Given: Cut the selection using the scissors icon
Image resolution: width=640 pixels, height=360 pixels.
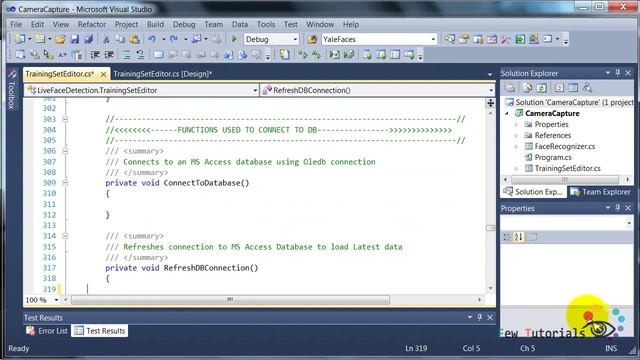Looking at the screenshot, I should click(x=106, y=39).
